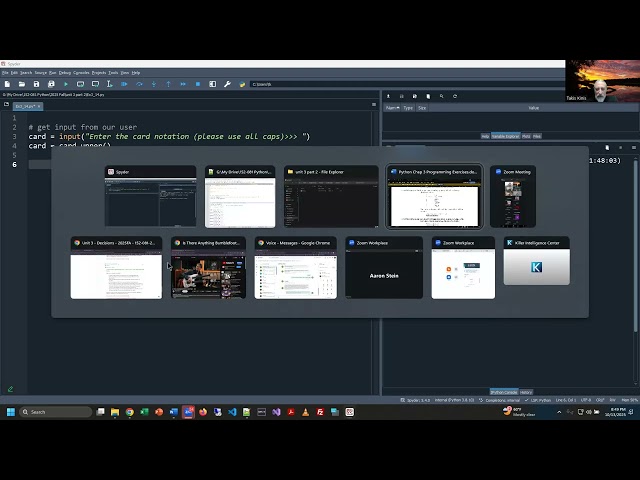This screenshot has height=480, width=640.
Task: Close the editor file tab with x
Action: coord(39,107)
